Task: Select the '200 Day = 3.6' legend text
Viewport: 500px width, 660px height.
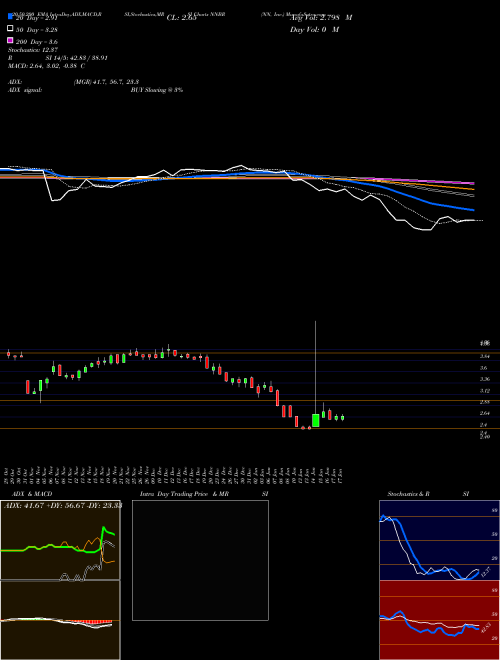Action: point(37,42)
